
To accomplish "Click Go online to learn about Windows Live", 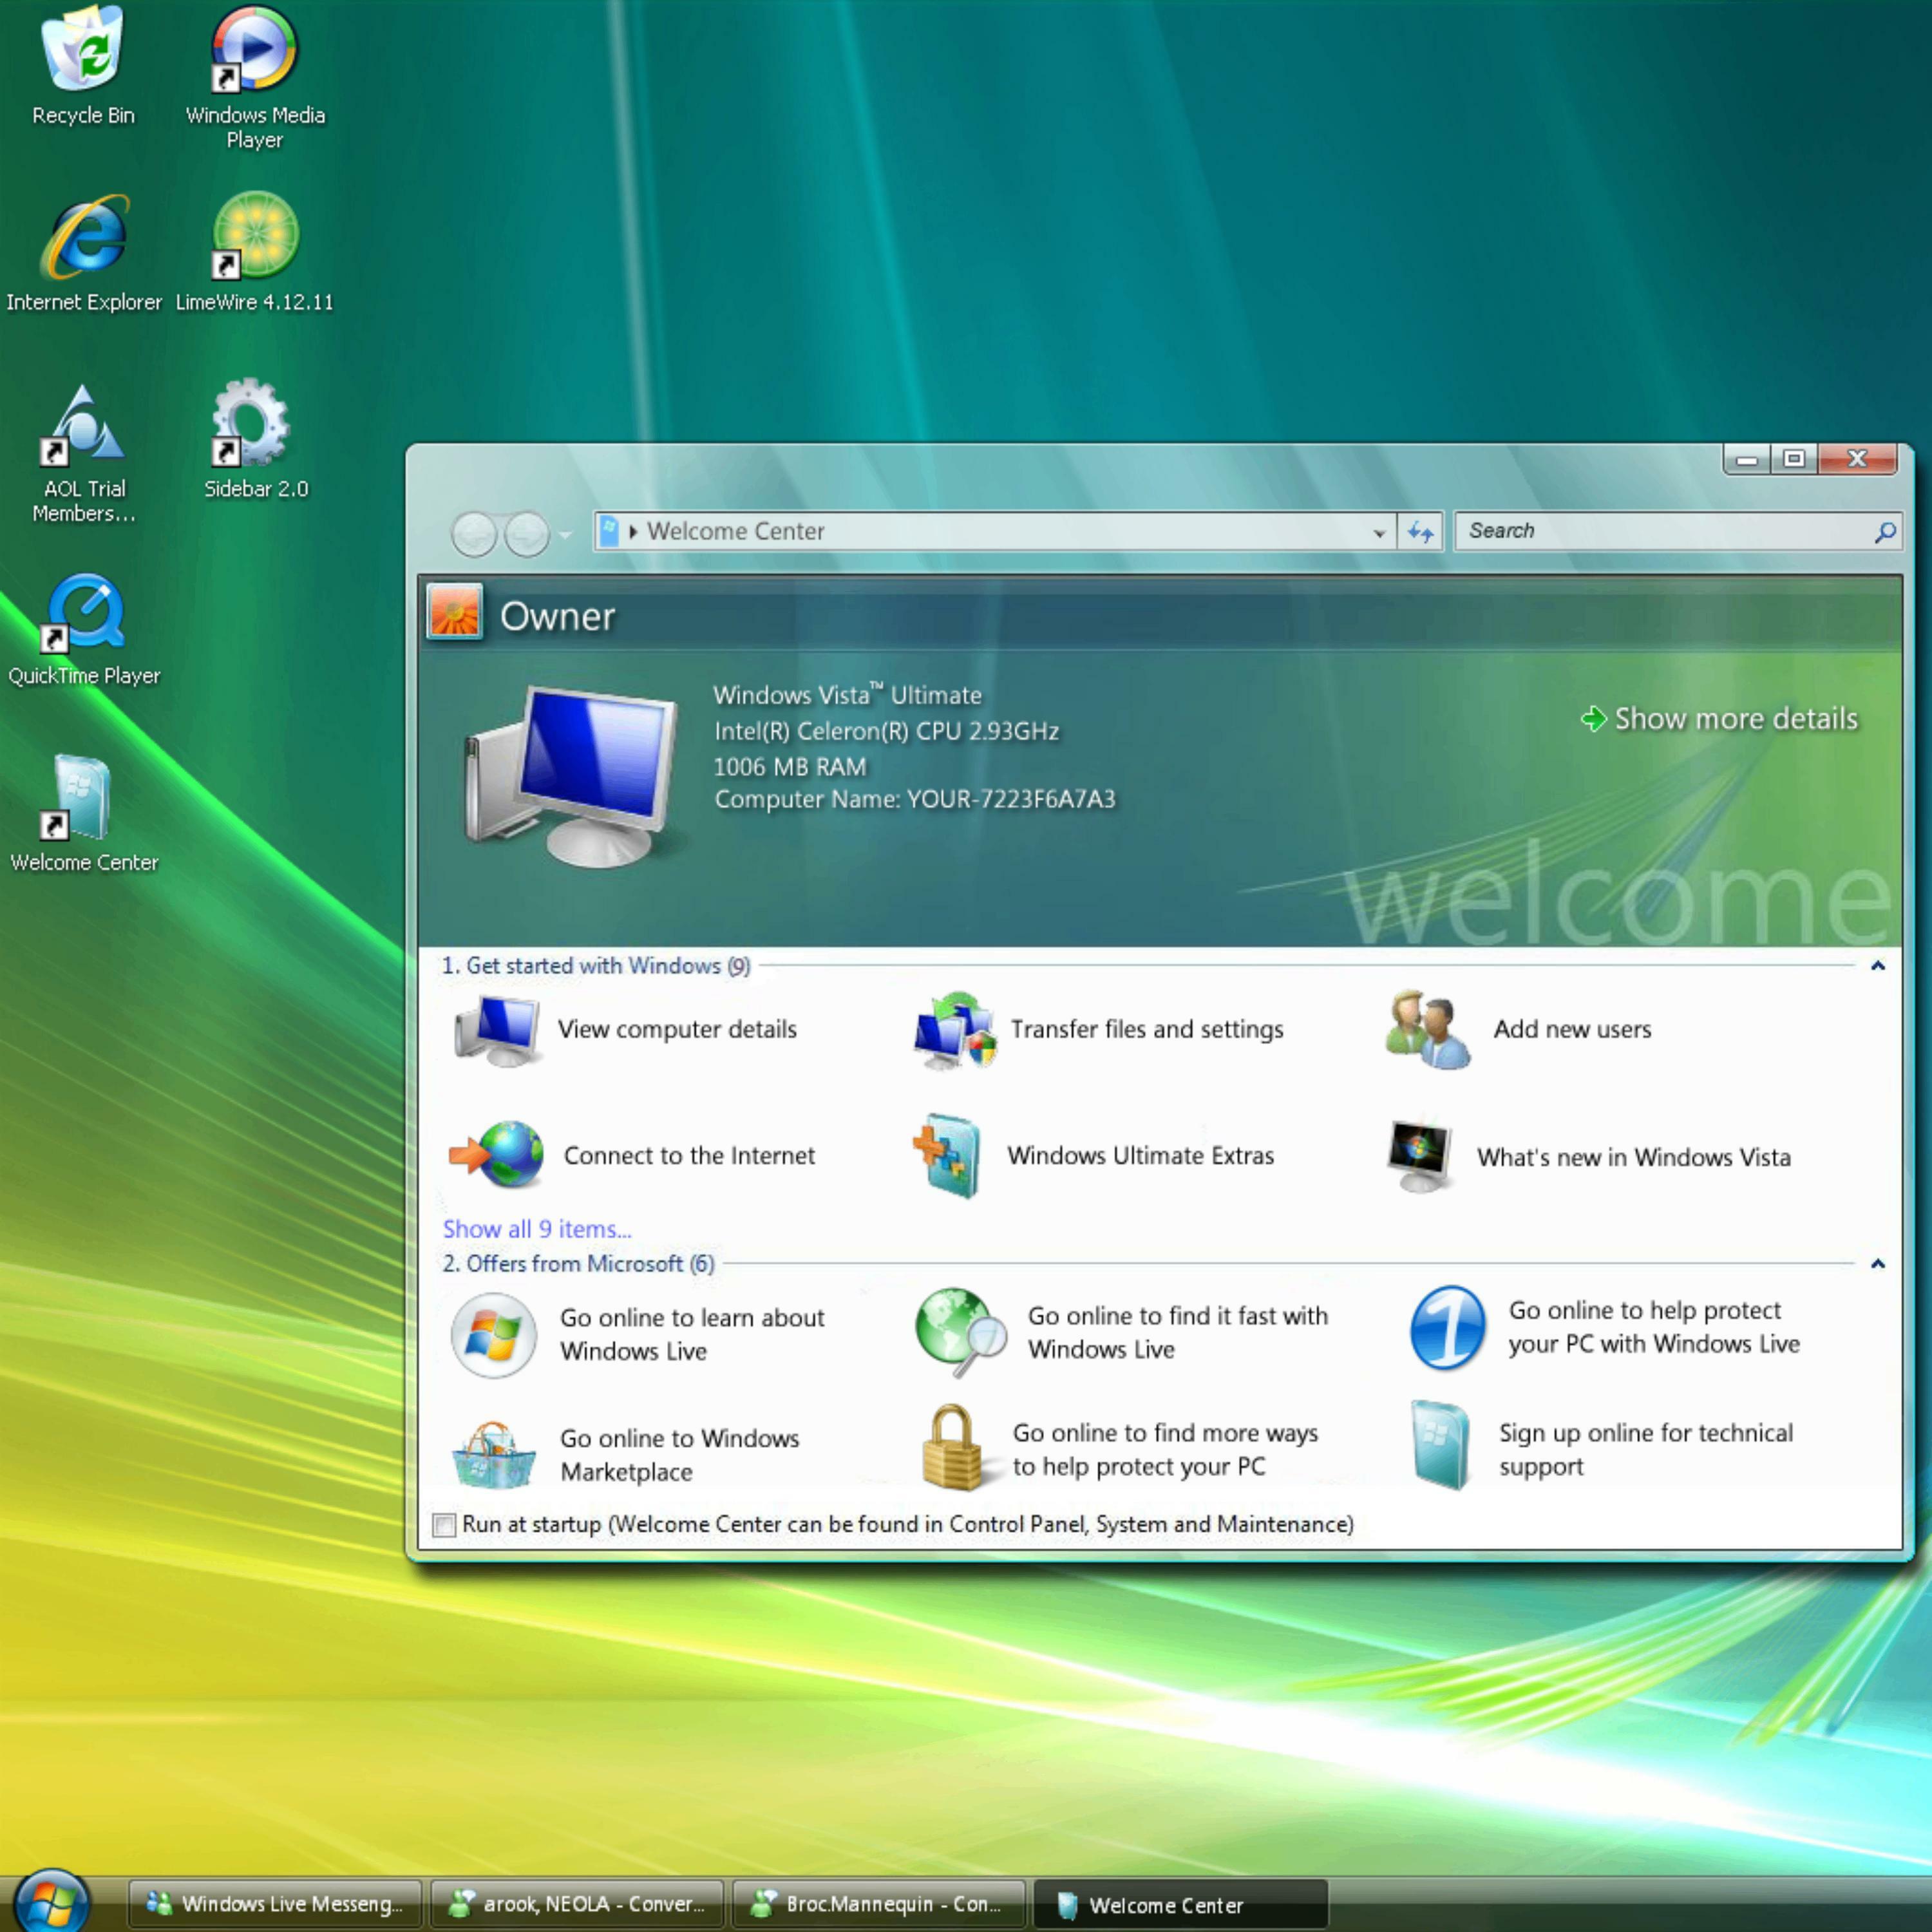I will coord(692,1335).
